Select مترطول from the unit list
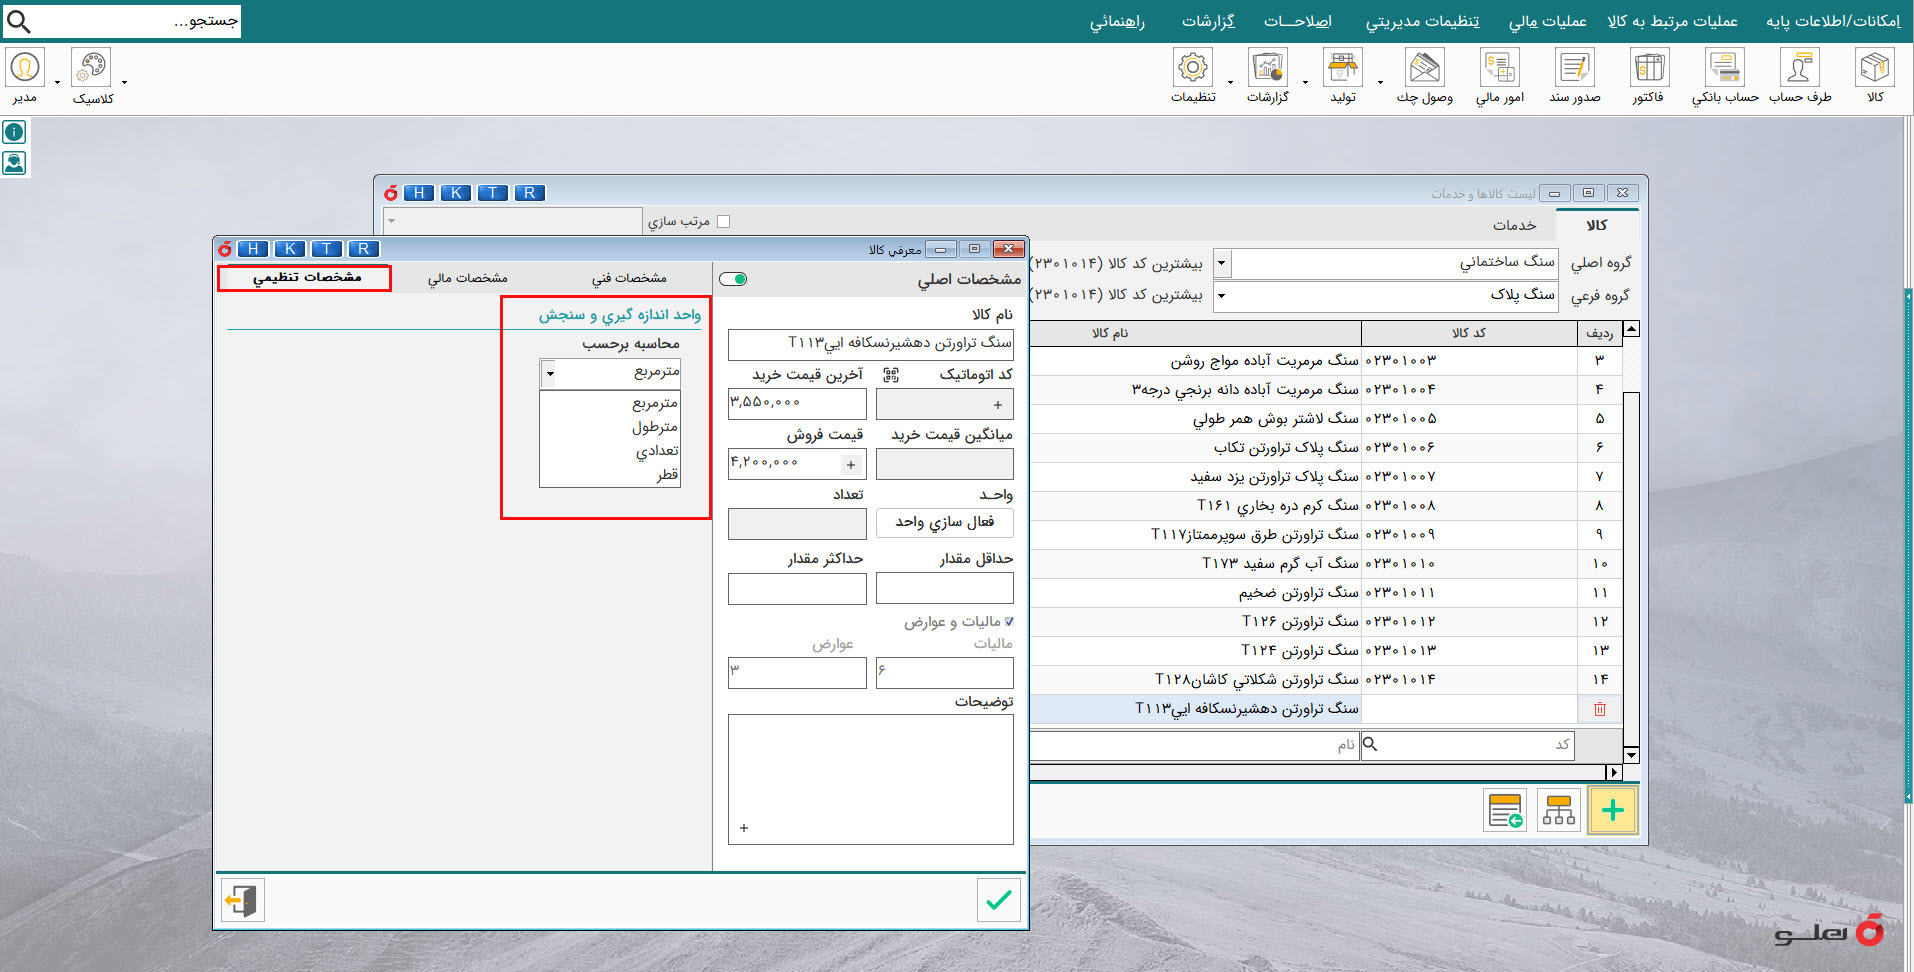The height and width of the screenshot is (972, 1914). pyautogui.click(x=654, y=427)
